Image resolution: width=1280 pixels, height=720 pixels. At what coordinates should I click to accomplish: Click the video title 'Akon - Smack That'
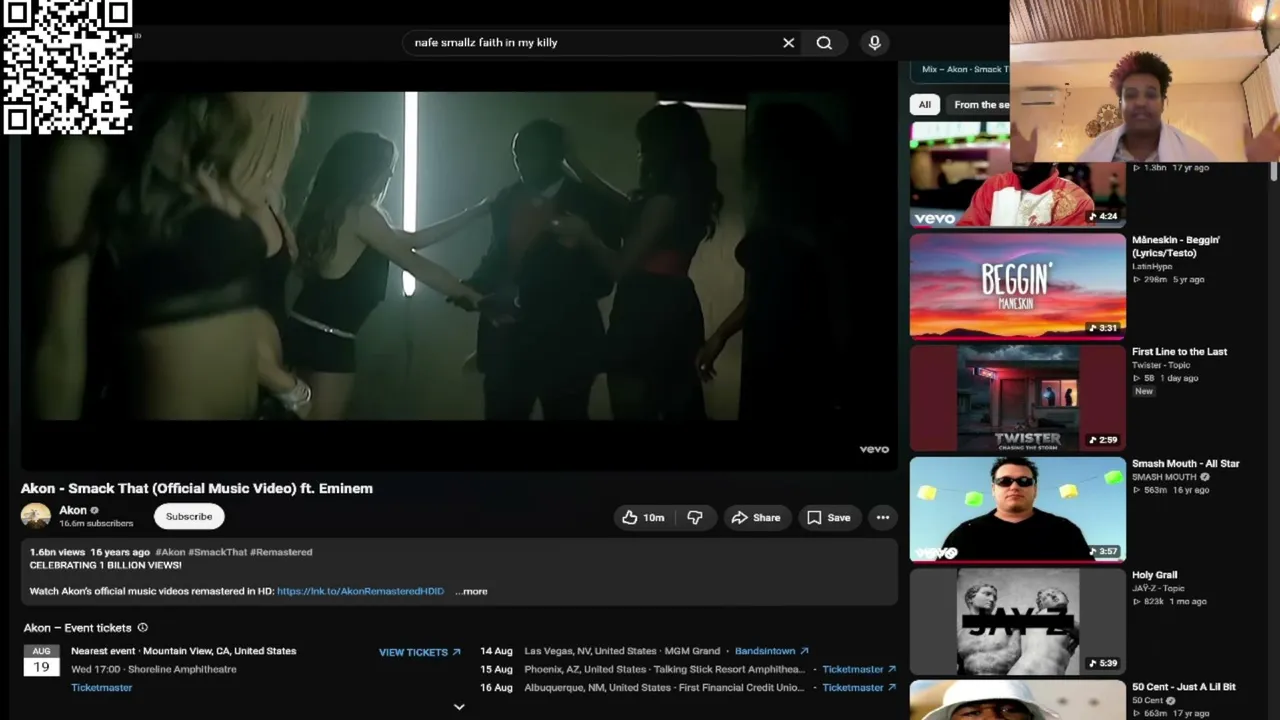coord(197,488)
